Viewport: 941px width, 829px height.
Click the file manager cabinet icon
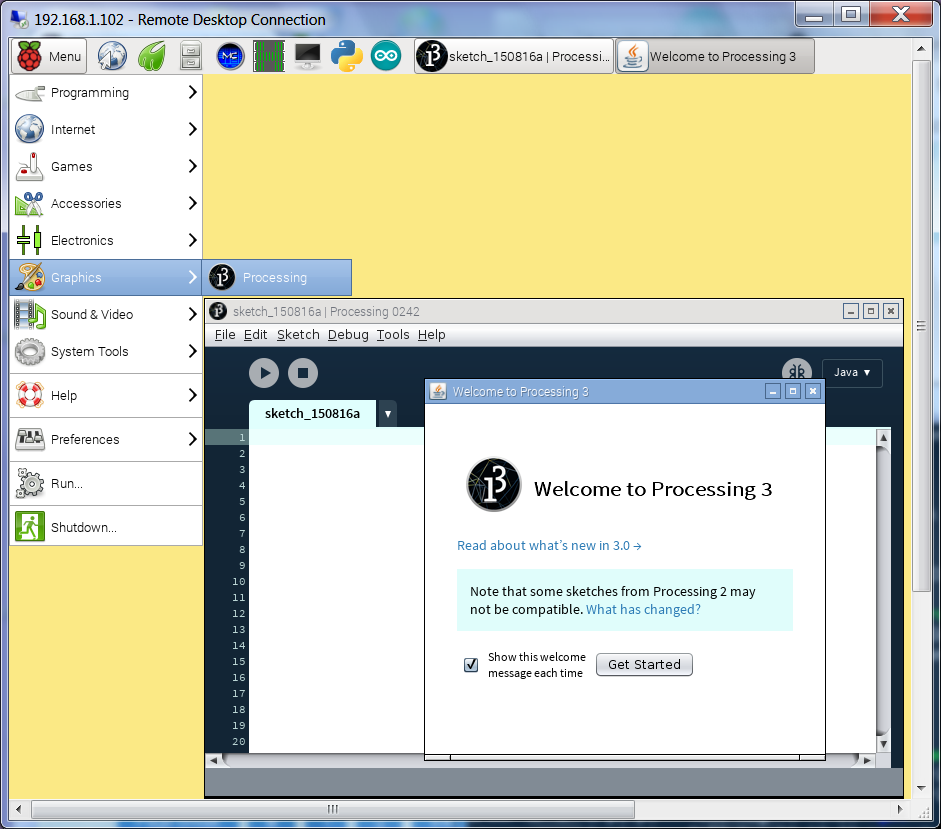coord(191,57)
